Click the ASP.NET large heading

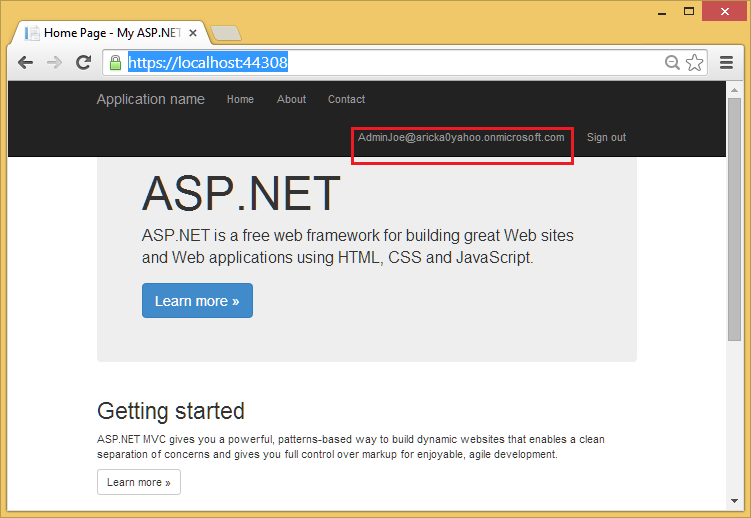(241, 193)
